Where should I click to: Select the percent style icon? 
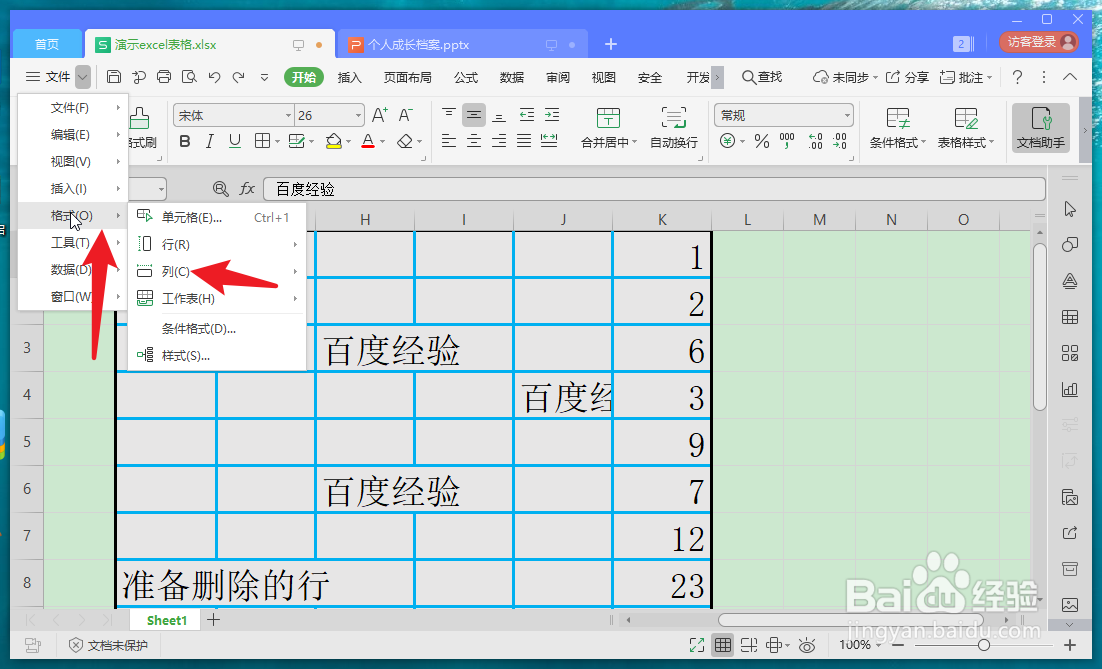761,141
